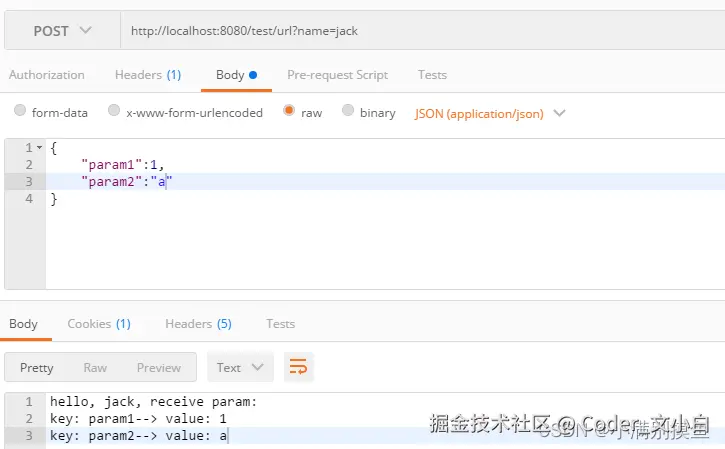Open the JSON (application/json) content type dropdown
Screen dimensions: 725x449
pyautogui.click(x=490, y=114)
